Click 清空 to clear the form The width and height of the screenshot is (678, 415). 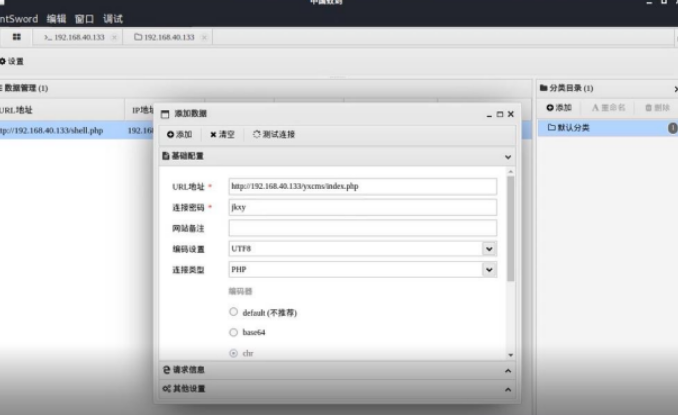222,134
